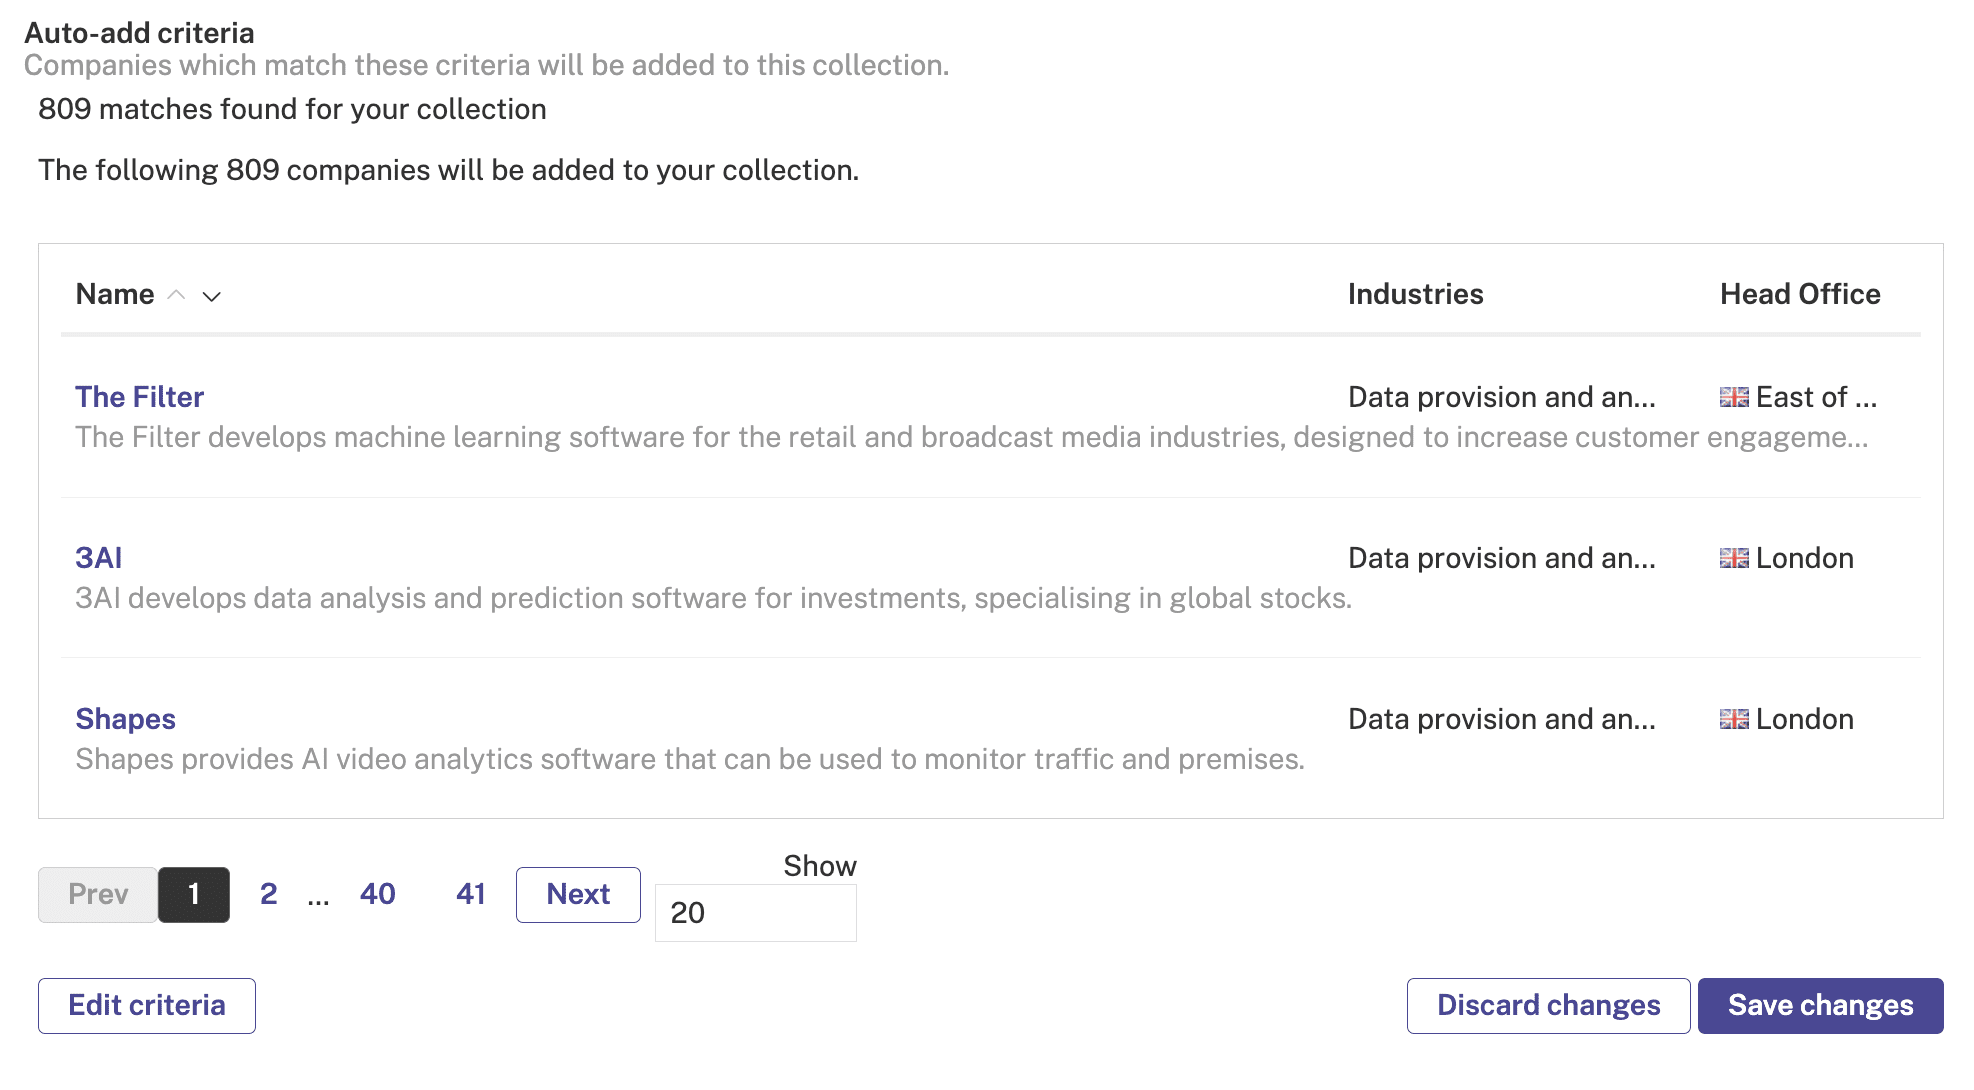This screenshot has width=1974, height=1090.
Task: Click the Head Office column header
Action: pos(1800,294)
